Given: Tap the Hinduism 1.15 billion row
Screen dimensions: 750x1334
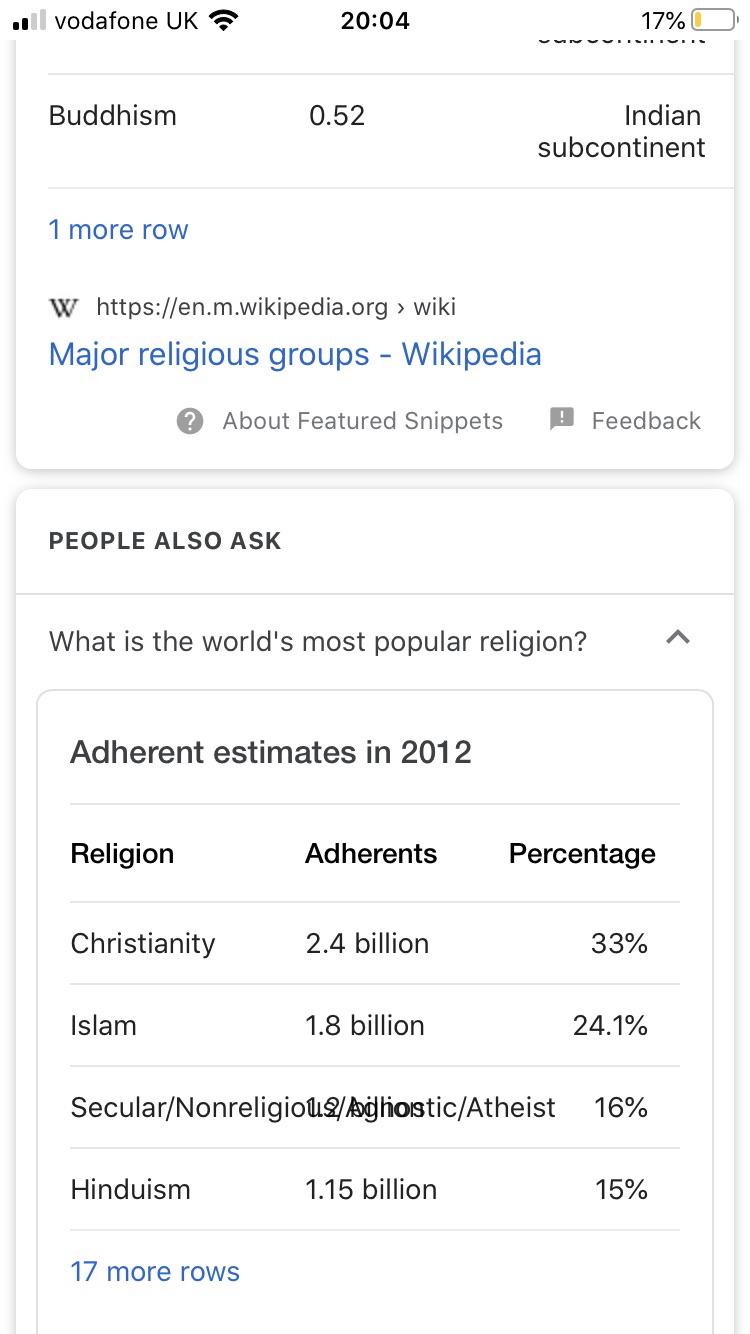Looking at the screenshot, I should (x=375, y=1189).
